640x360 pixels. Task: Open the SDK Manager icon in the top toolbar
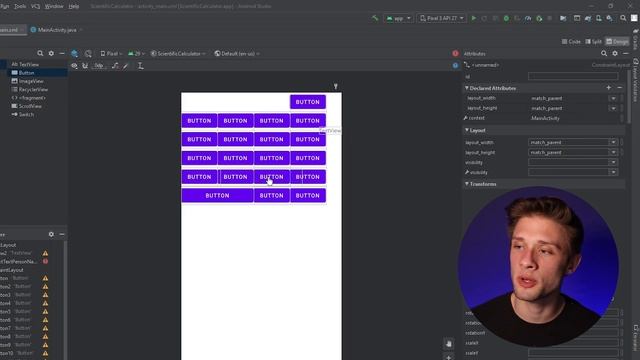(609, 18)
